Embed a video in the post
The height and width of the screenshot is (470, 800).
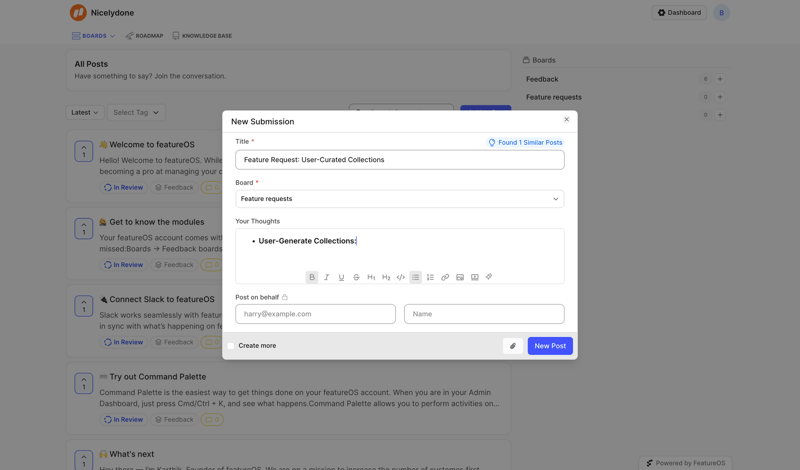coord(474,277)
